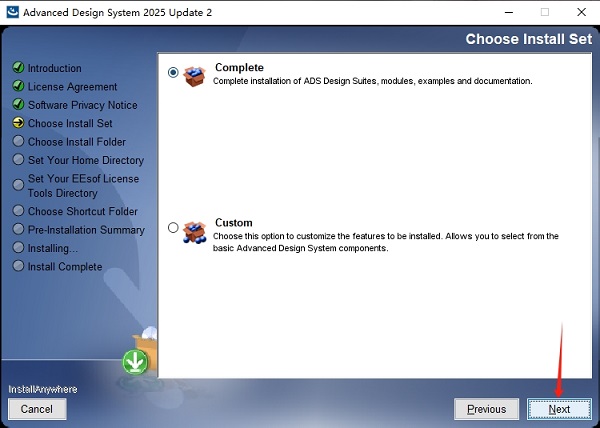This screenshot has height=428, width=600.
Task: Click the Pre-Installation Summary step
Action: click(85, 230)
